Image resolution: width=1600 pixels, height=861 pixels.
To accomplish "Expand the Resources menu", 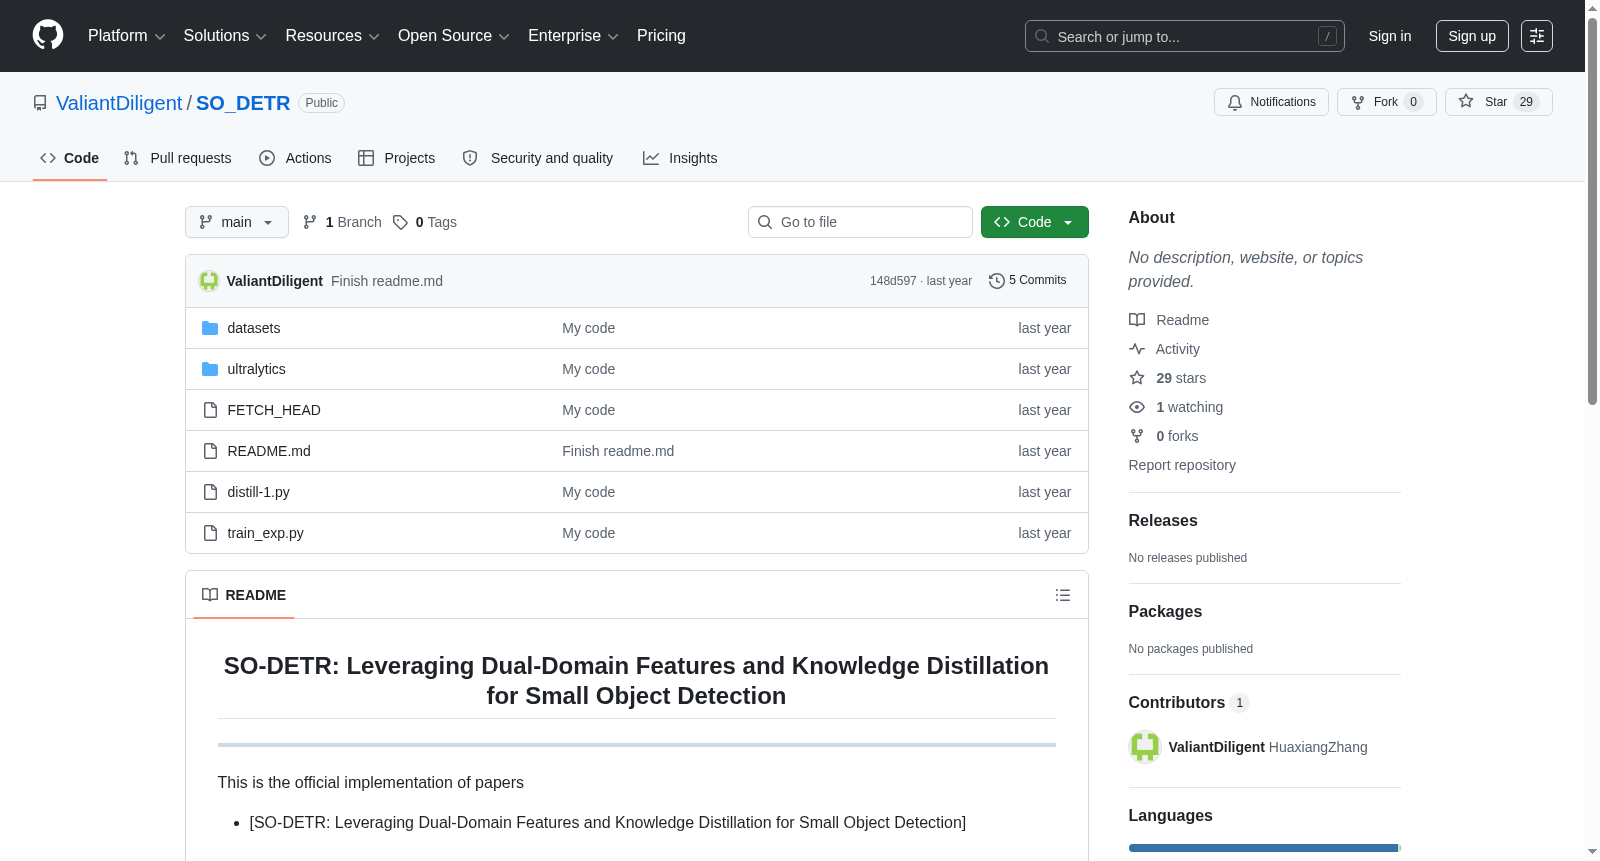I will pos(332,36).
